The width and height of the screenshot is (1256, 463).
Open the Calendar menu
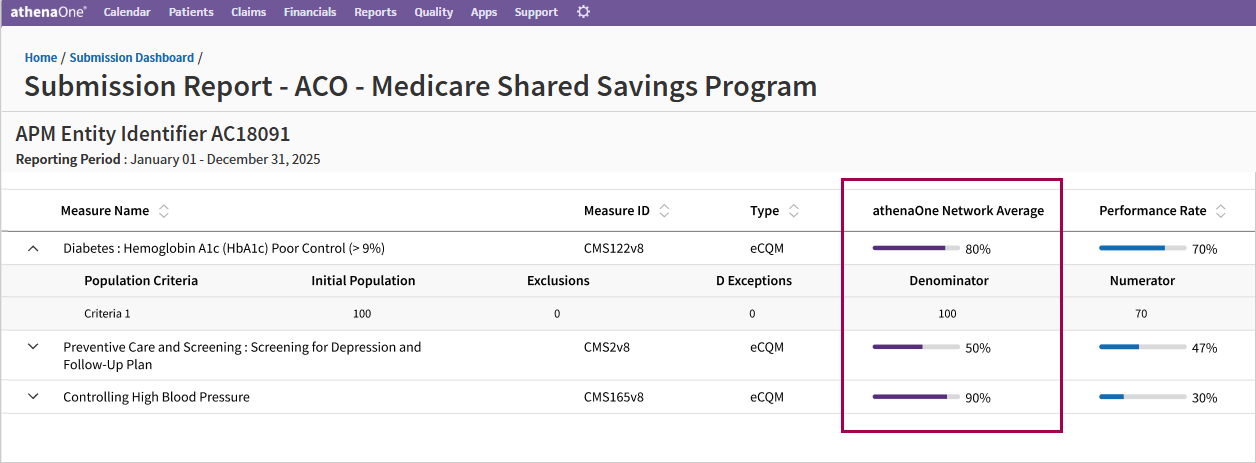tap(127, 12)
